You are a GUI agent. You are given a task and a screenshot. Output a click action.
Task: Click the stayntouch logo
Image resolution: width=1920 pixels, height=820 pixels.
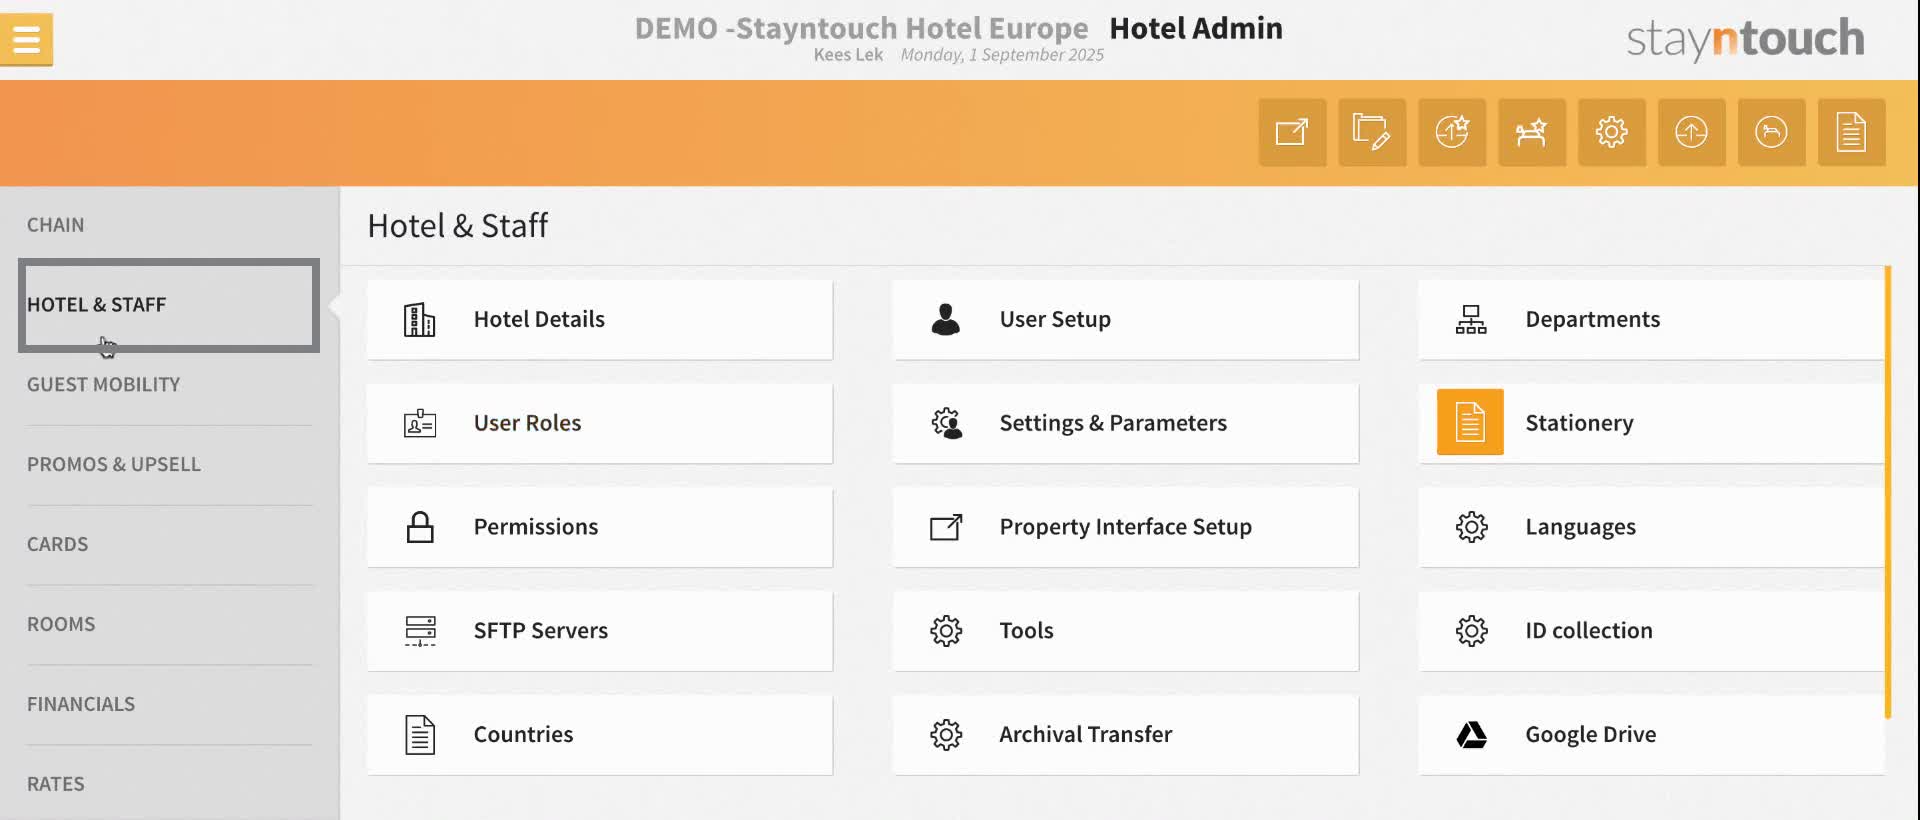[x=1745, y=39]
